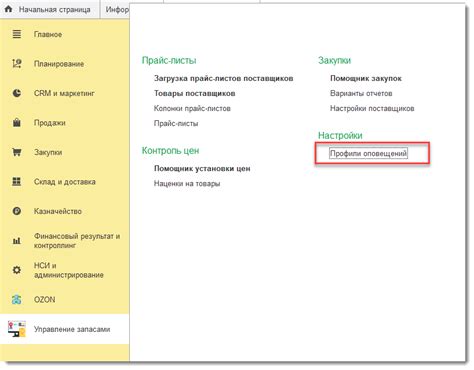Open the highlighted Профили оповещений link
The height and width of the screenshot is (370, 474).
pos(368,153)
